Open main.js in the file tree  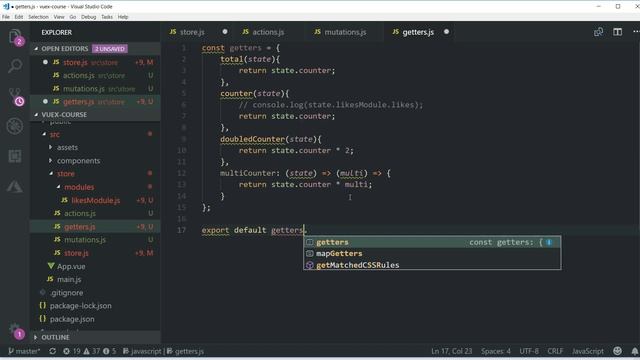coord(96,279)
